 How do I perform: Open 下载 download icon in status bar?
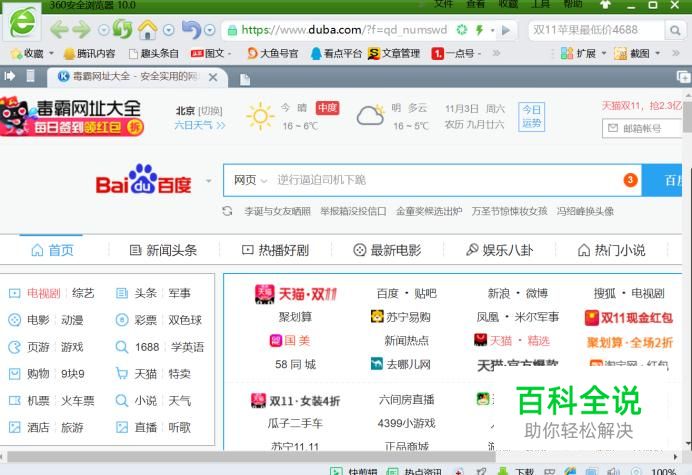click(503, 471)
